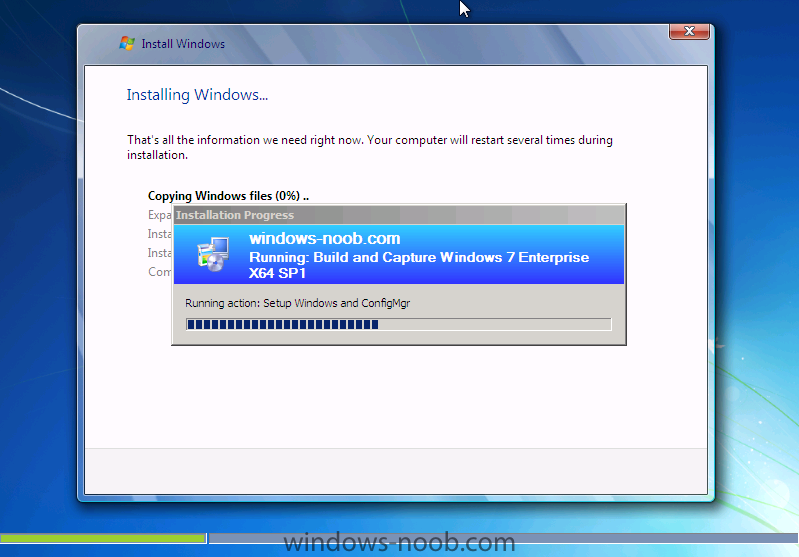Click the Windows flag icon in title bar
Screen dimensions: 799x557
[x=127, y=43]
